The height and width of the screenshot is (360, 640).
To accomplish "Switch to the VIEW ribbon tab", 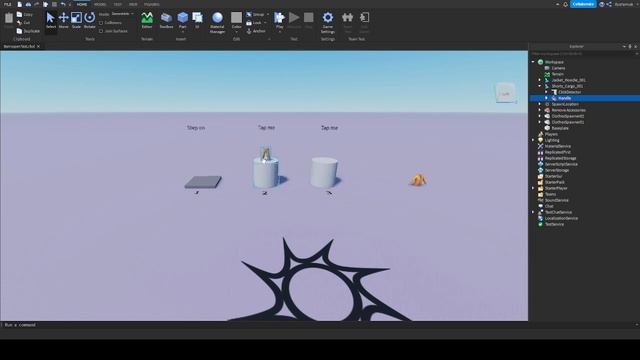I will click(x=133, y=4).
